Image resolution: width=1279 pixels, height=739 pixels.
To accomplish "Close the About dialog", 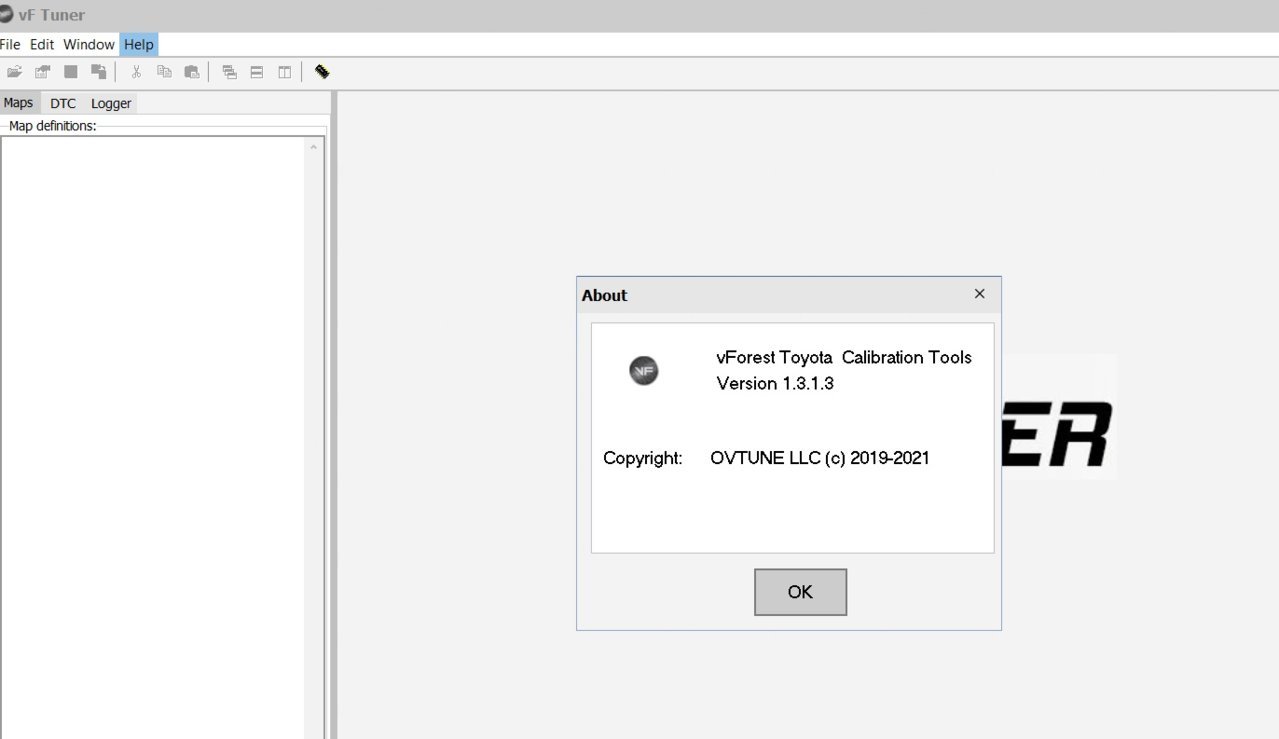I will click(x=980, y=294).
